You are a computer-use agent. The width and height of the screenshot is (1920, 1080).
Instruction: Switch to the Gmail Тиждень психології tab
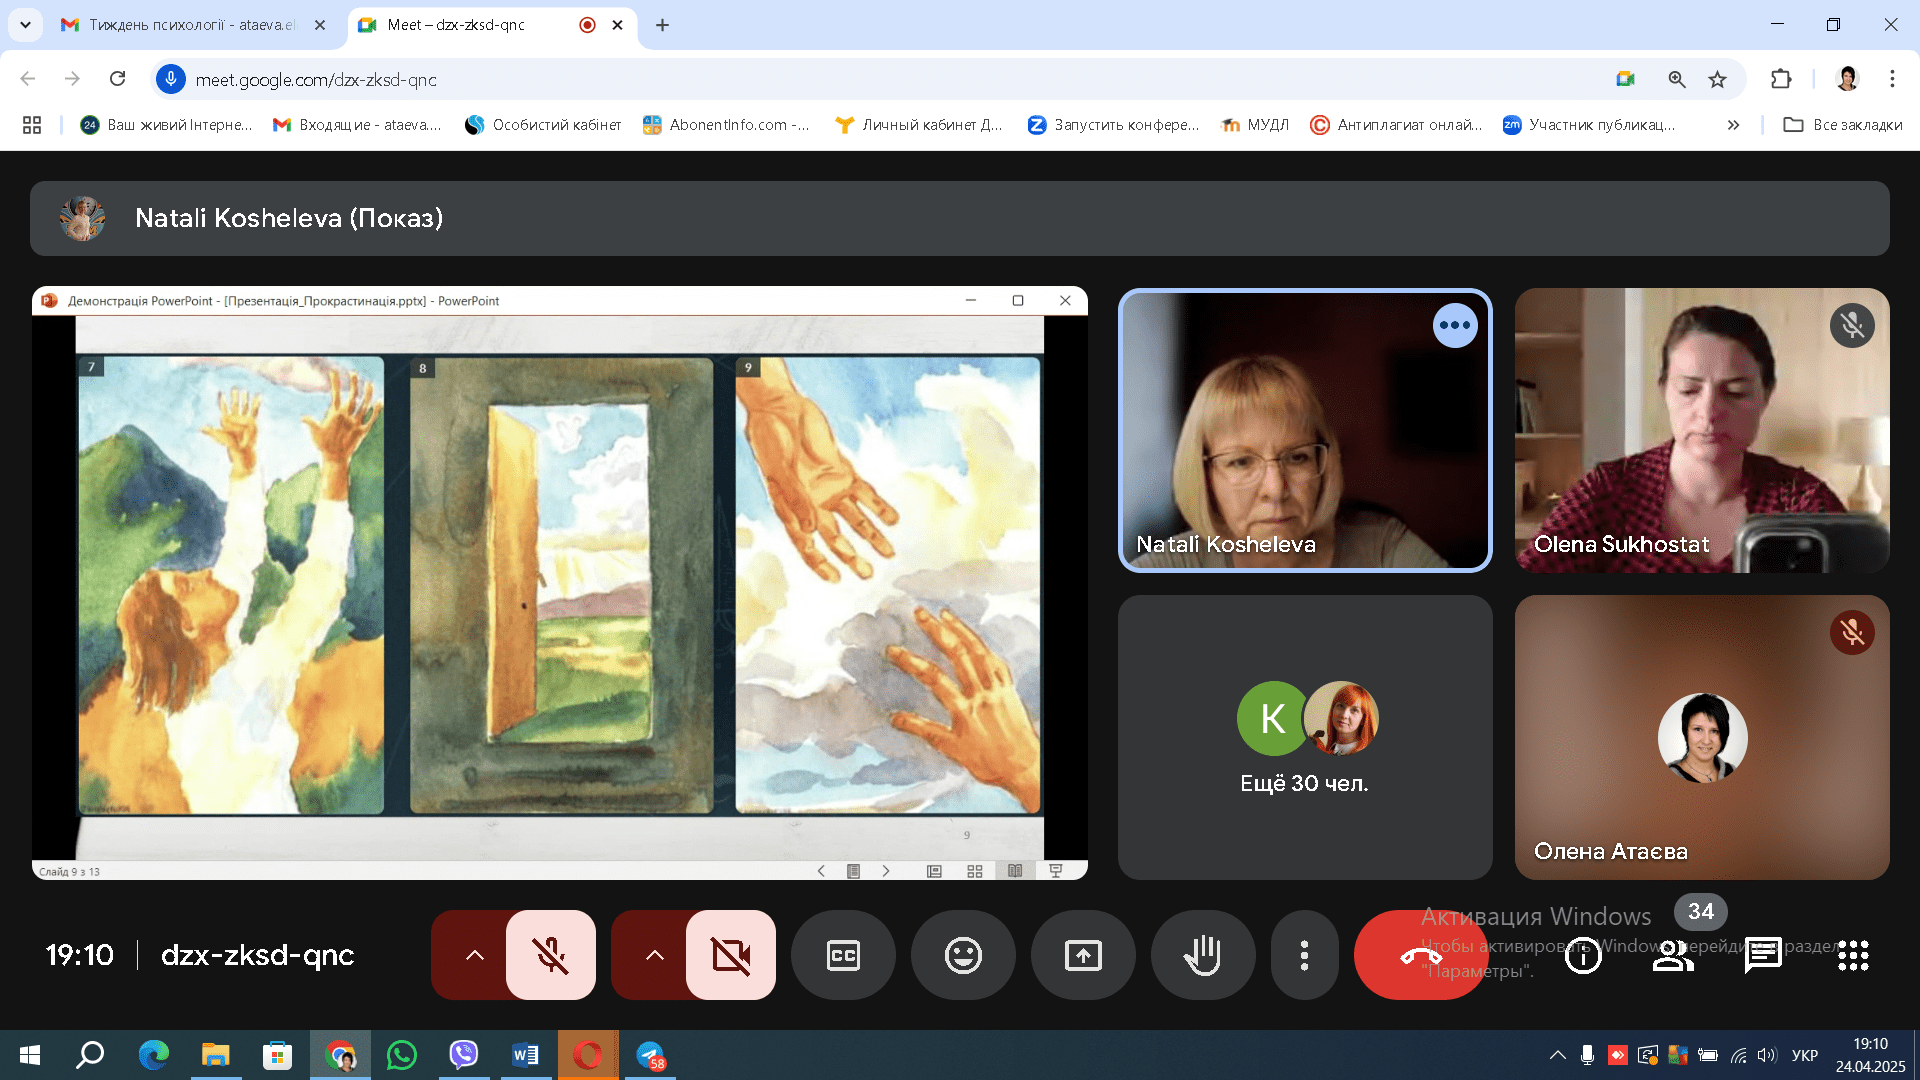[190, 25]
